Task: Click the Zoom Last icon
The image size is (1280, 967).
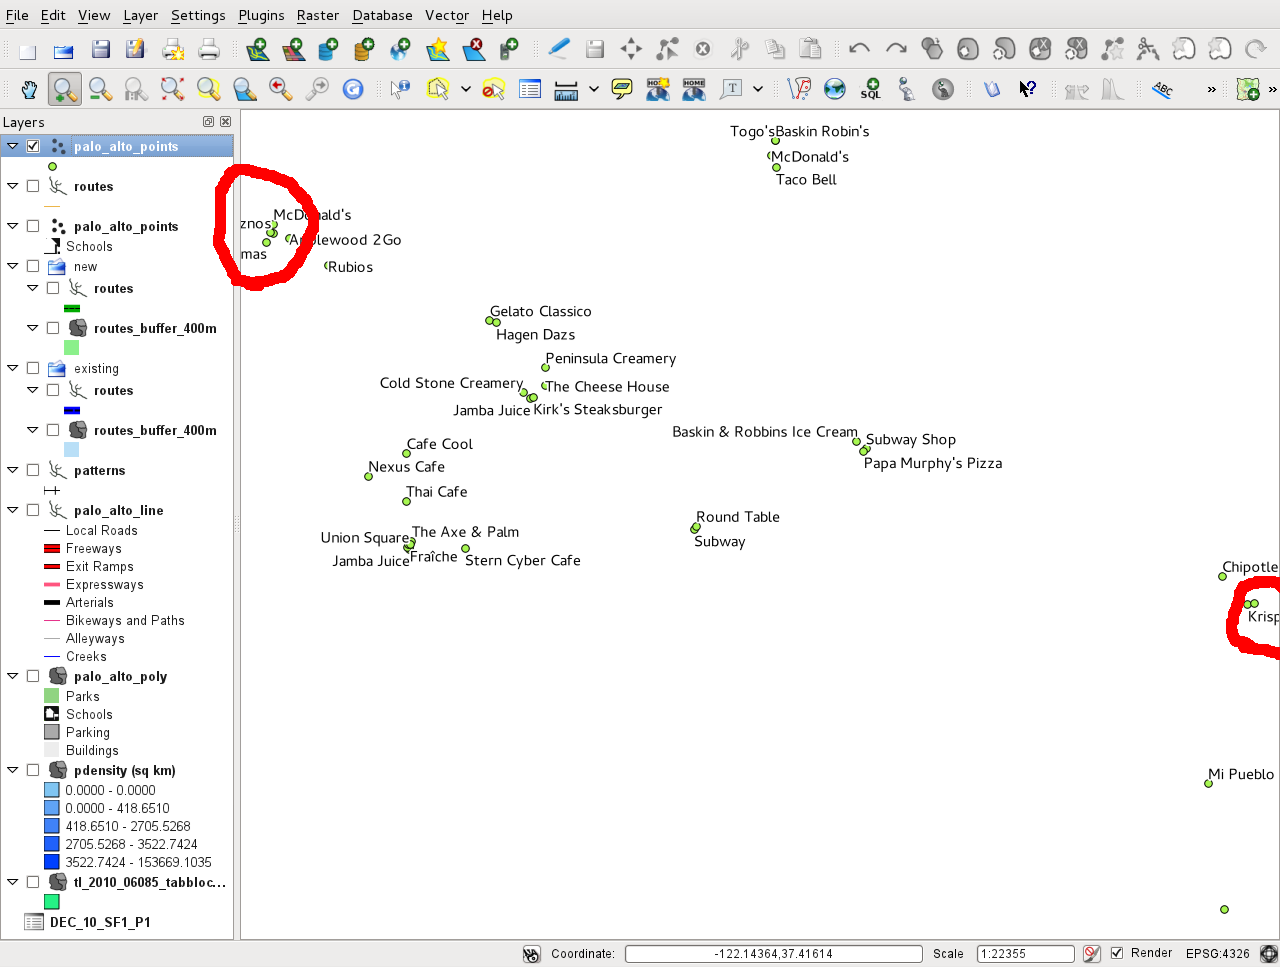Action: click(281, 90)
